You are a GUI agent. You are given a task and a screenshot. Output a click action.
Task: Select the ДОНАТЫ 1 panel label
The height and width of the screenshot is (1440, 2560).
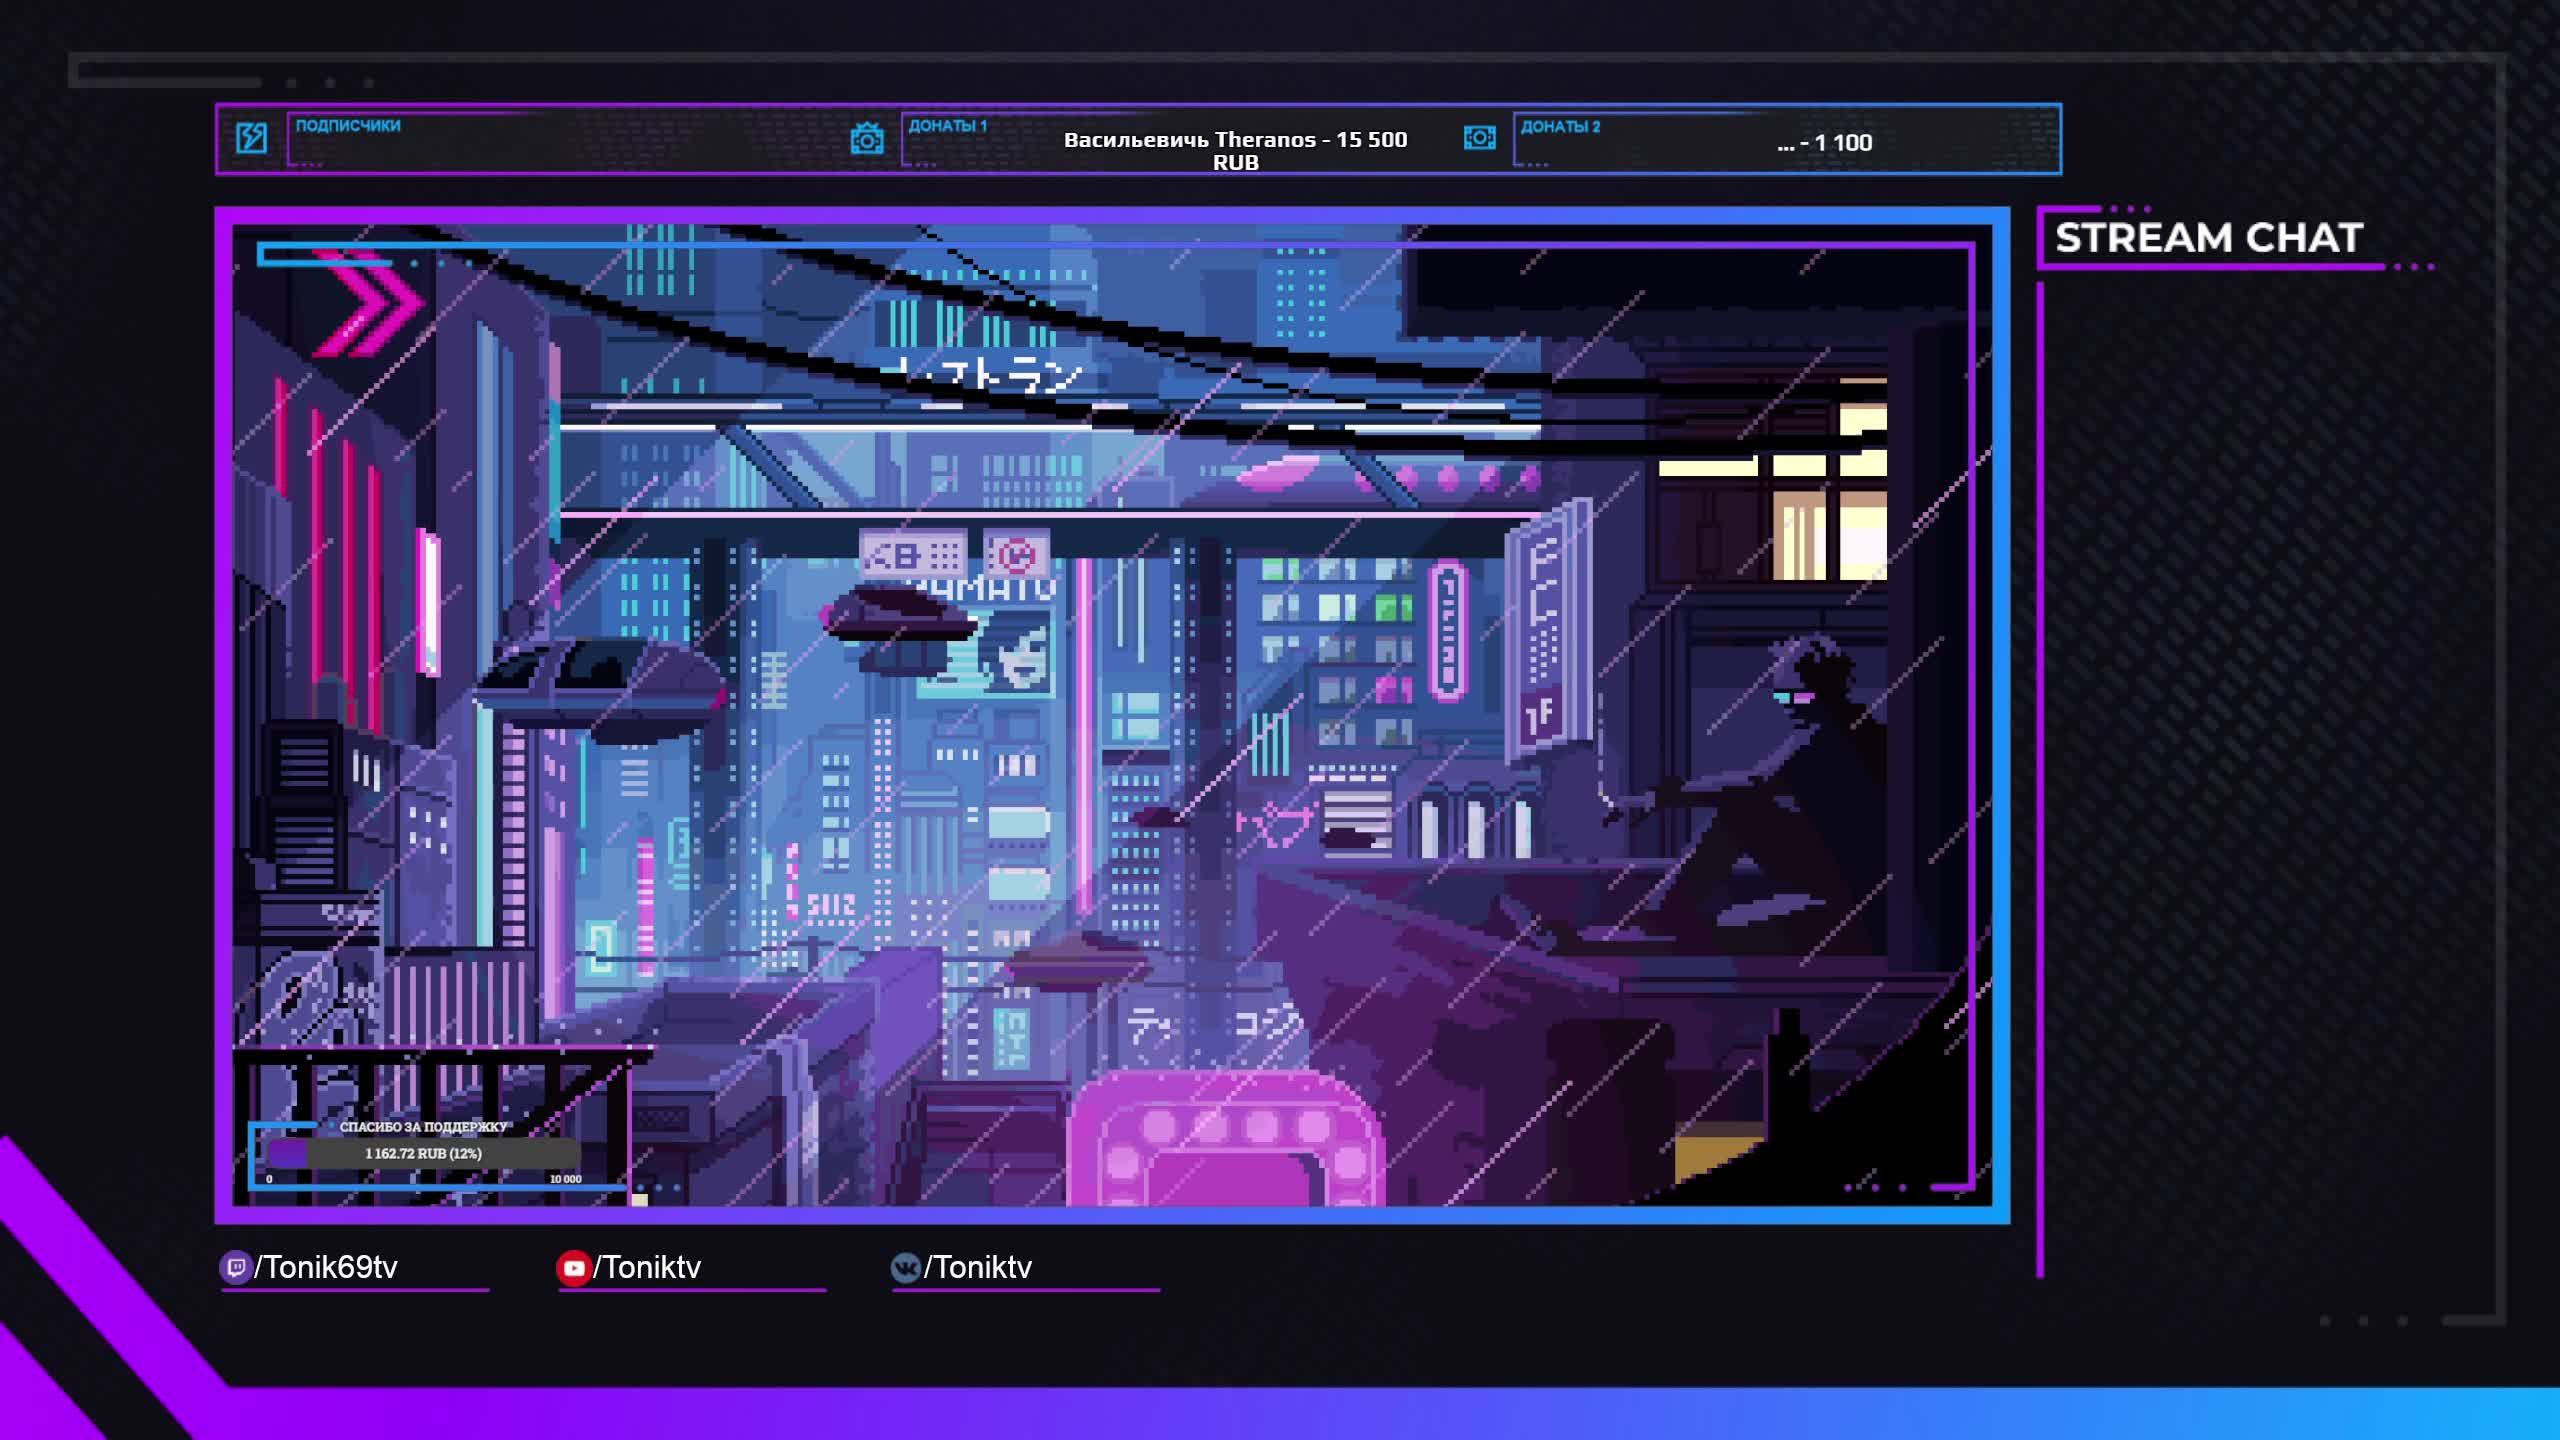click(946, 126)
